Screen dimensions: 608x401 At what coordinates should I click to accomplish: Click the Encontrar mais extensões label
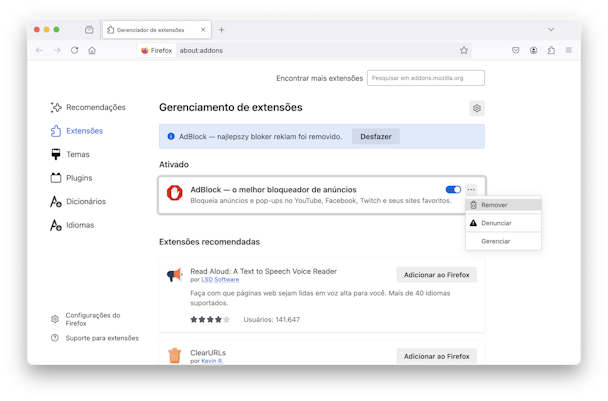[320, 78]
